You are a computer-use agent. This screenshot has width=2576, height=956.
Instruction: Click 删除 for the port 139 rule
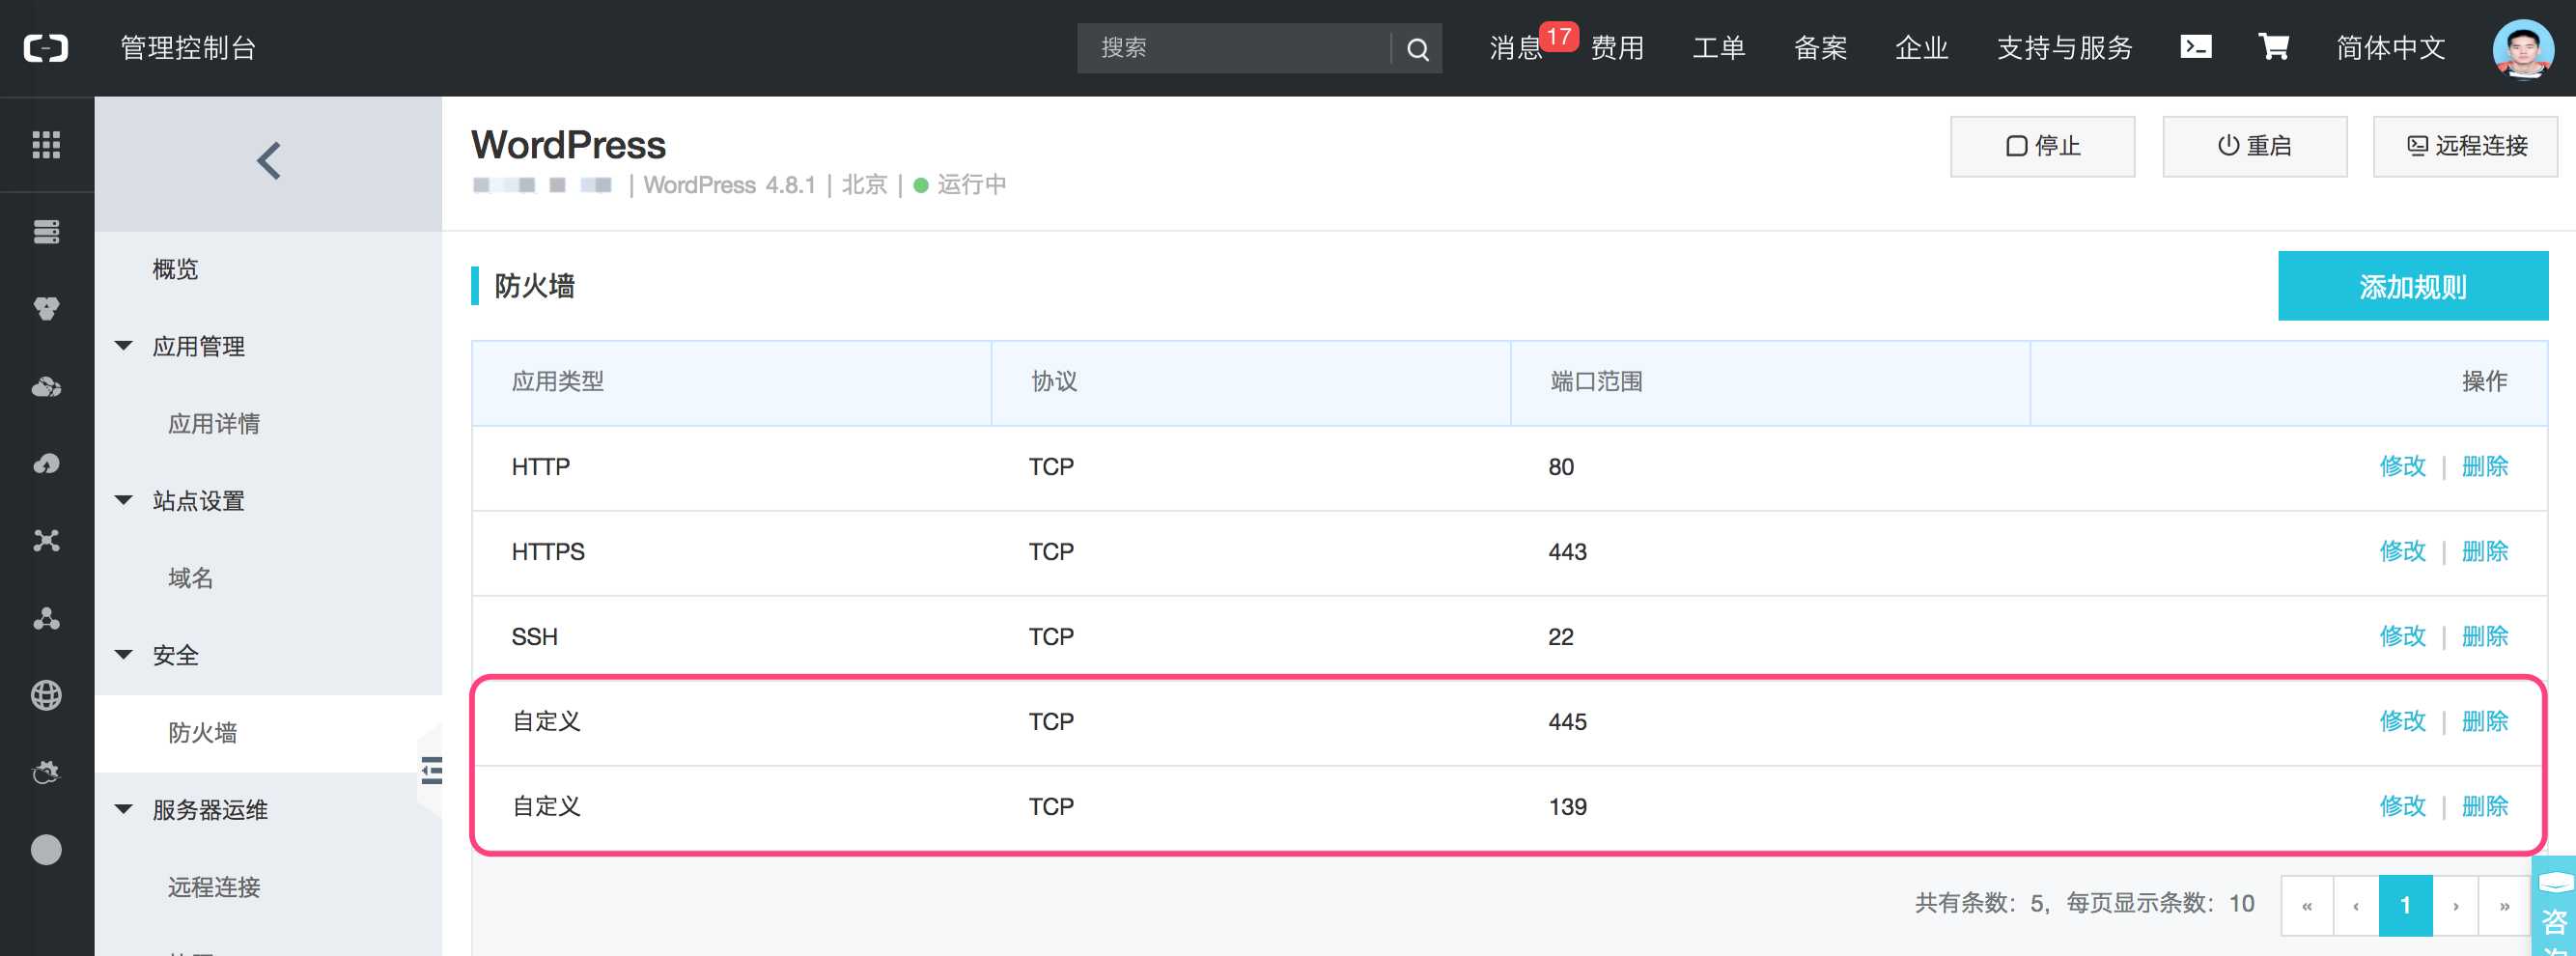[x=2484, y=807]
